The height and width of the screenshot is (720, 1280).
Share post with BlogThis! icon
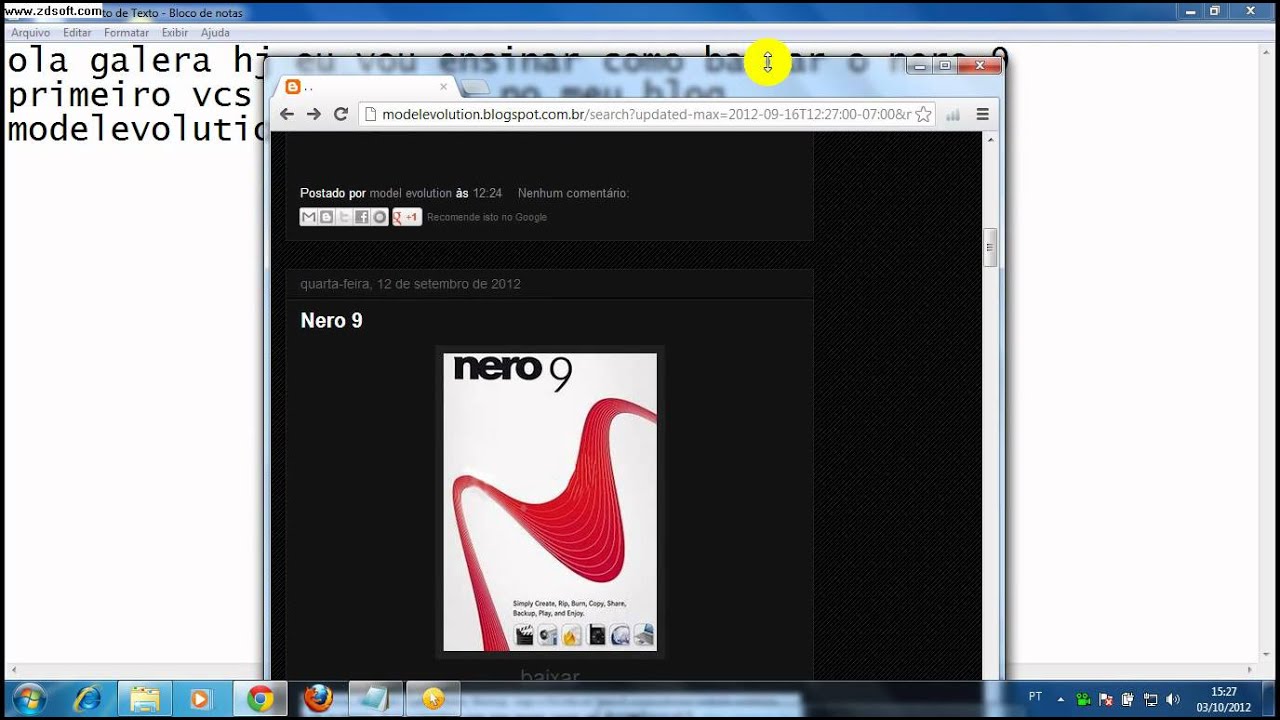tap(326, 217)
